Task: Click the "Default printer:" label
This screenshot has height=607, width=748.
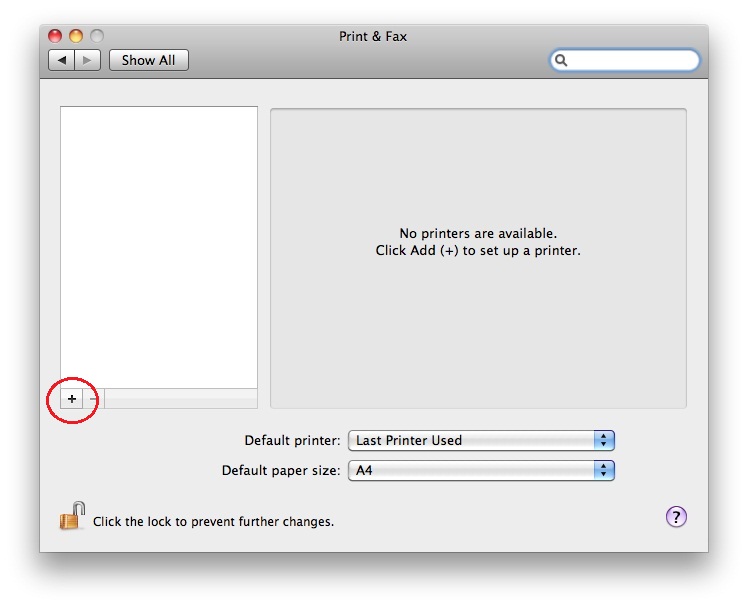Action: point(292,440)
